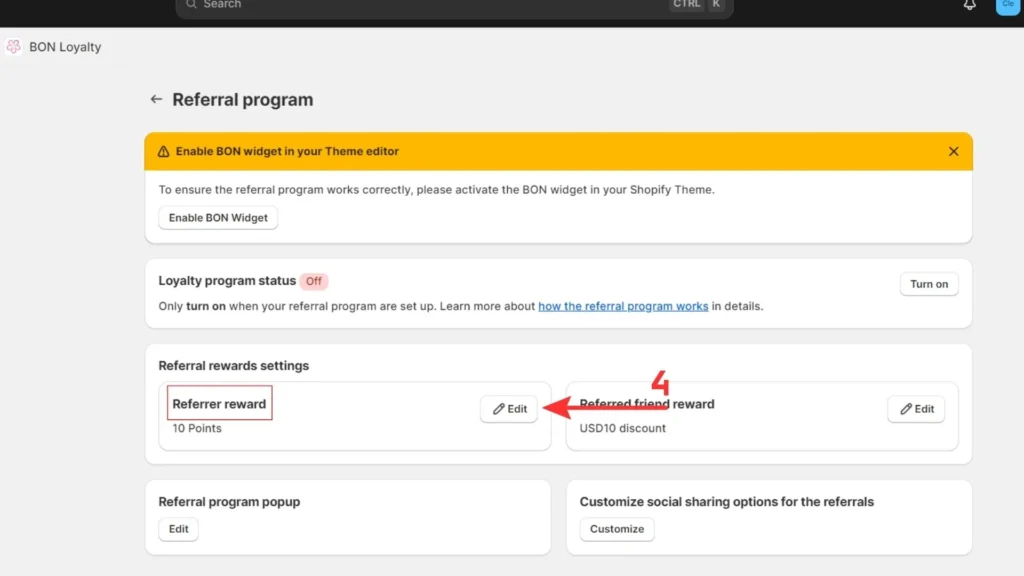Select the Referrer reward highlighted box
This screenshot has width=1024, height=576.
tap(219, 403)
